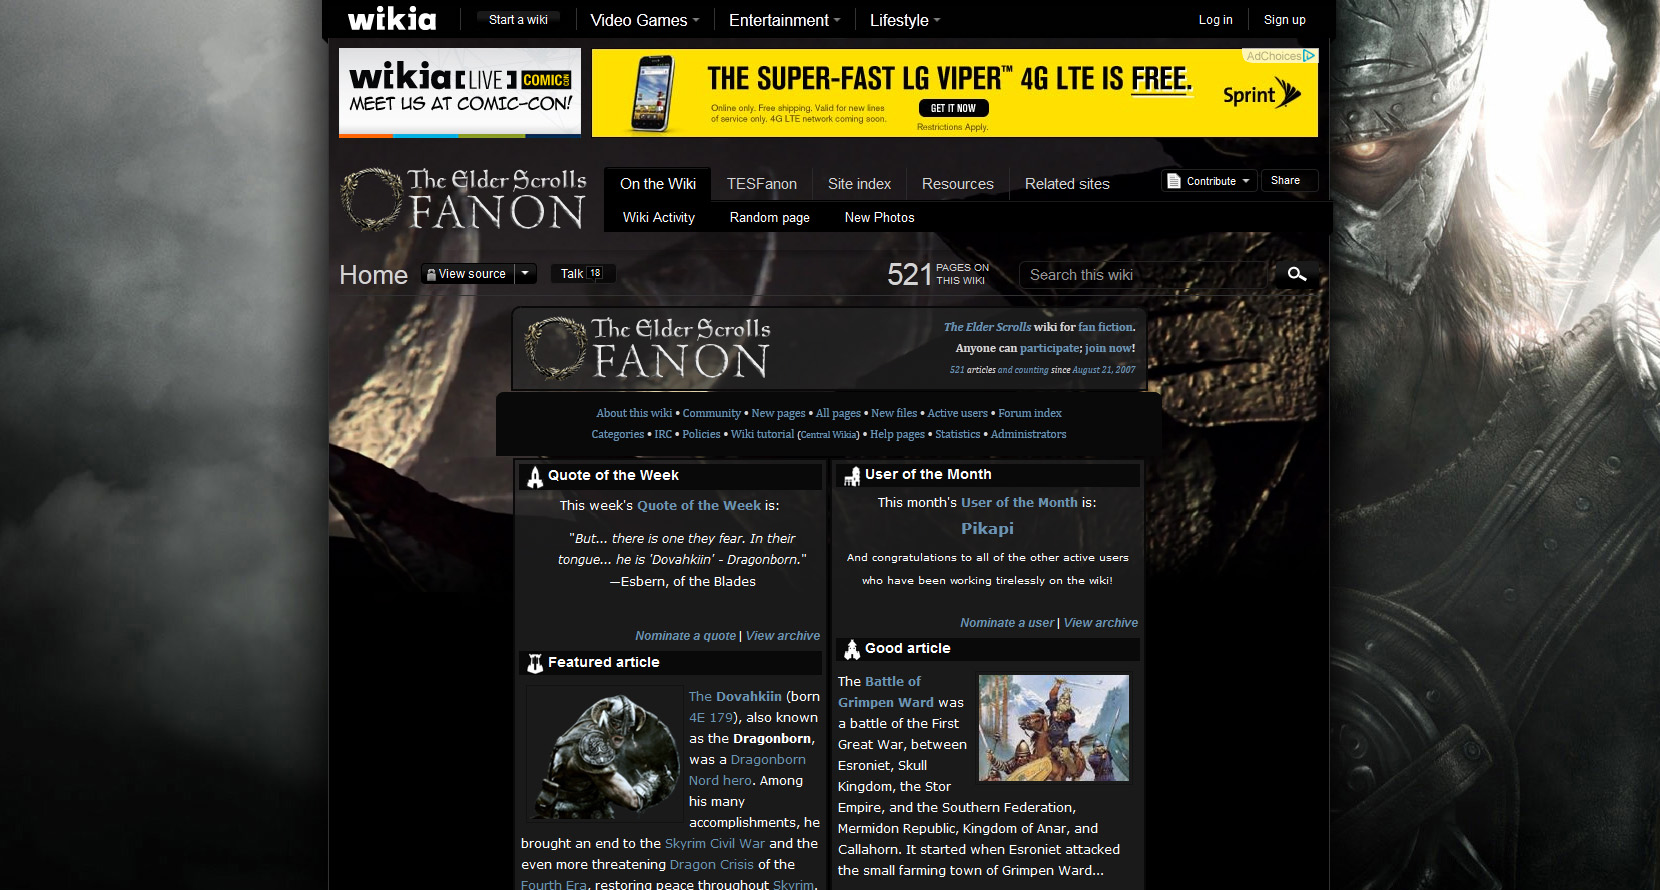Click the Wikia Live Comic-Con banner
Viewport: 1660px width, 890px height.
(460, 92)
